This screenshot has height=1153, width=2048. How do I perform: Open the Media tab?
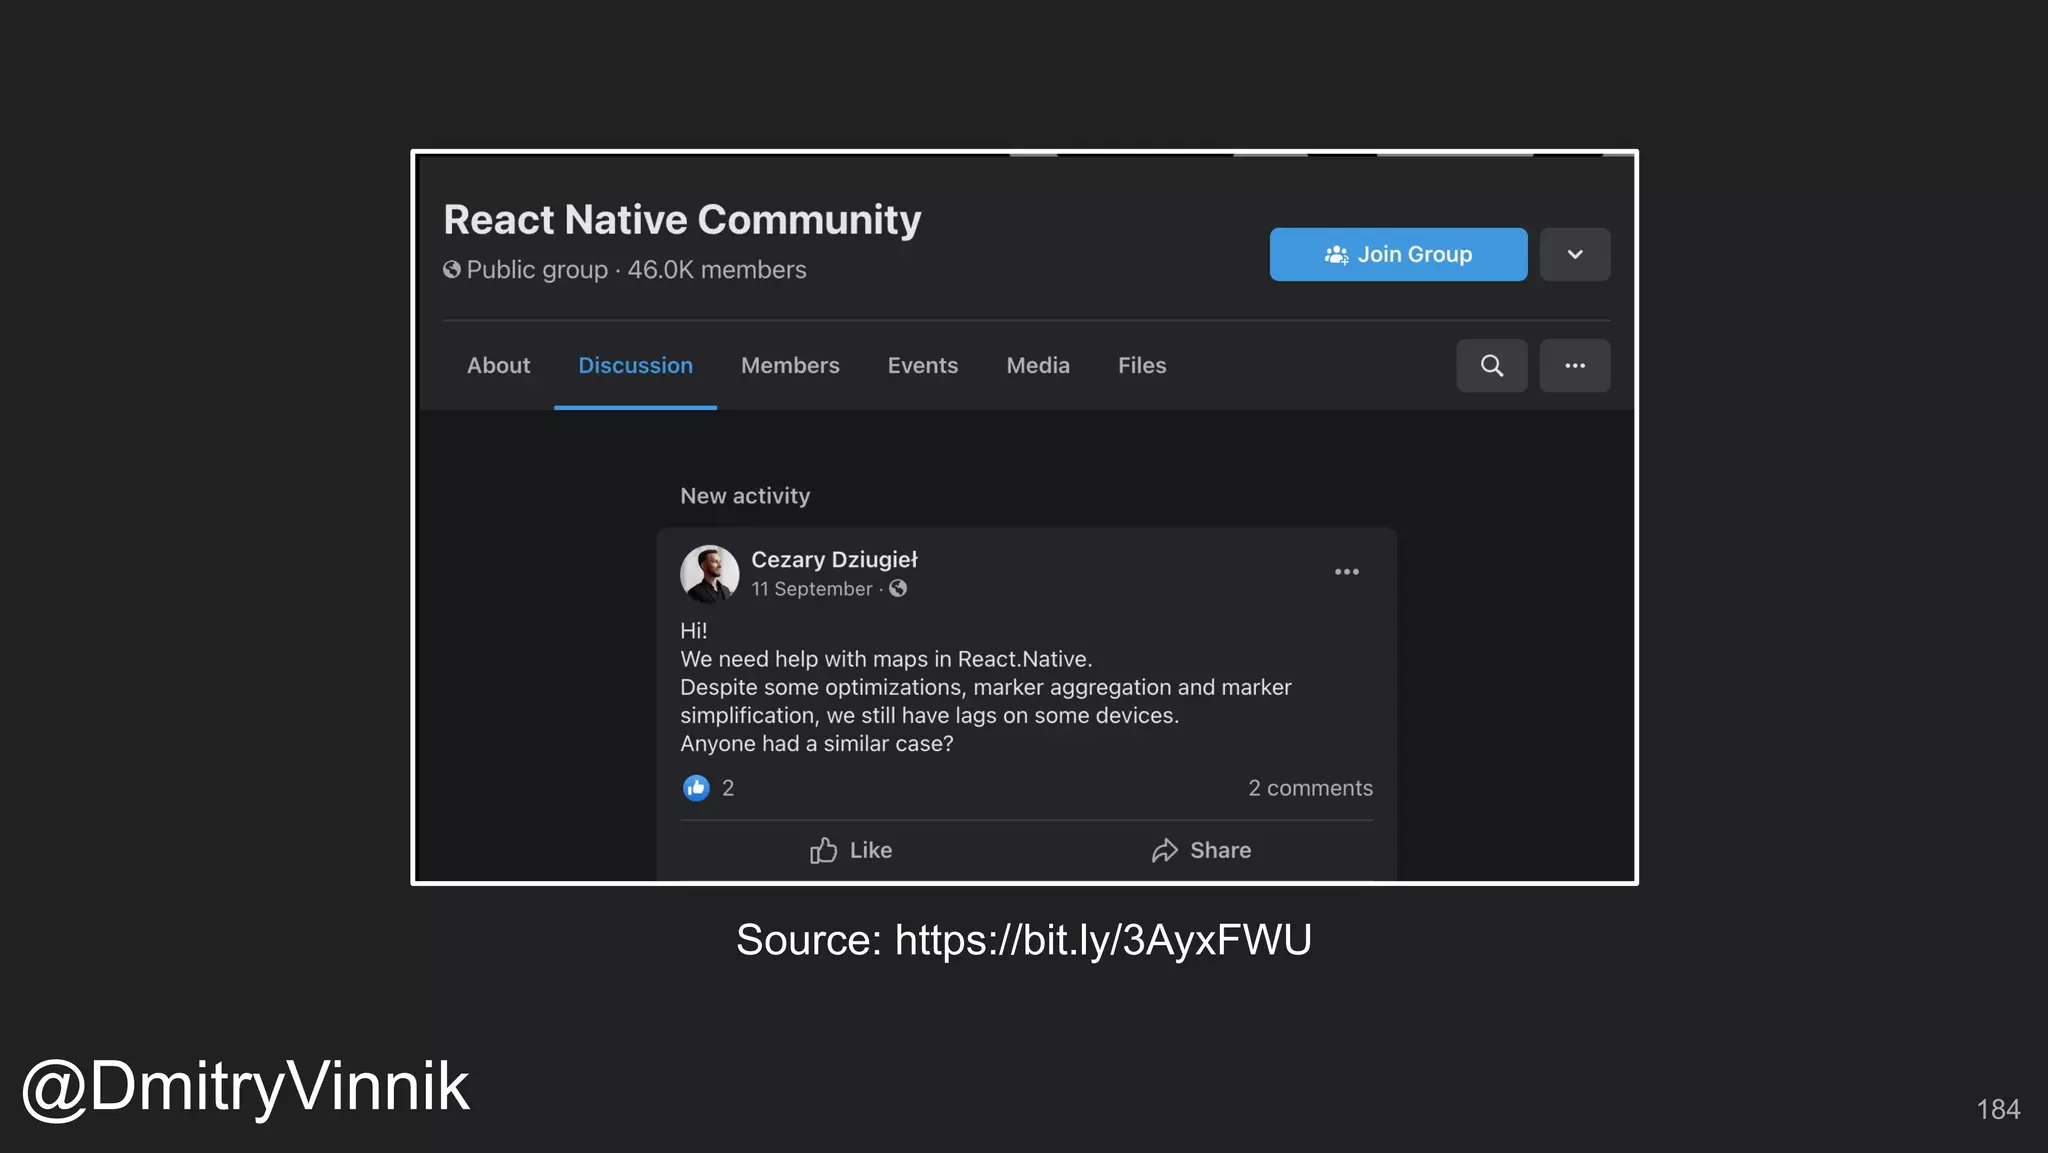[1037, 366]
